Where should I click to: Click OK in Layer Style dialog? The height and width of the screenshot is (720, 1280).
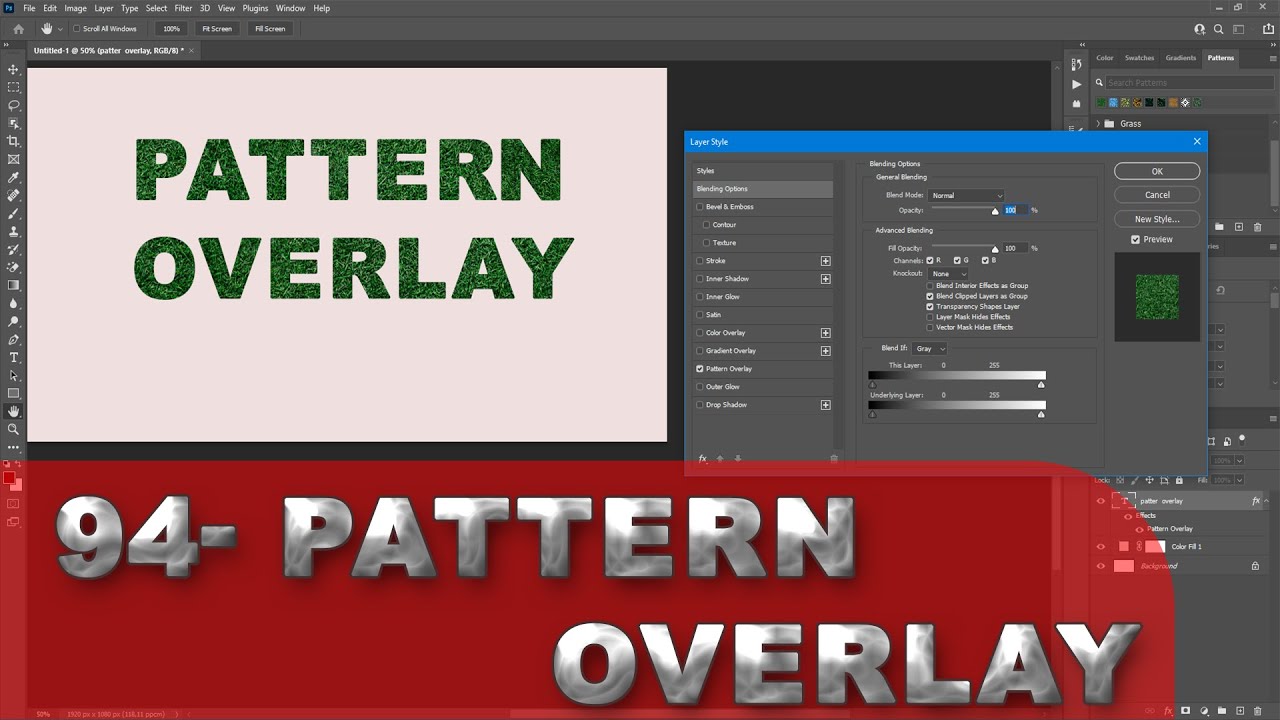click(1157, 172)
